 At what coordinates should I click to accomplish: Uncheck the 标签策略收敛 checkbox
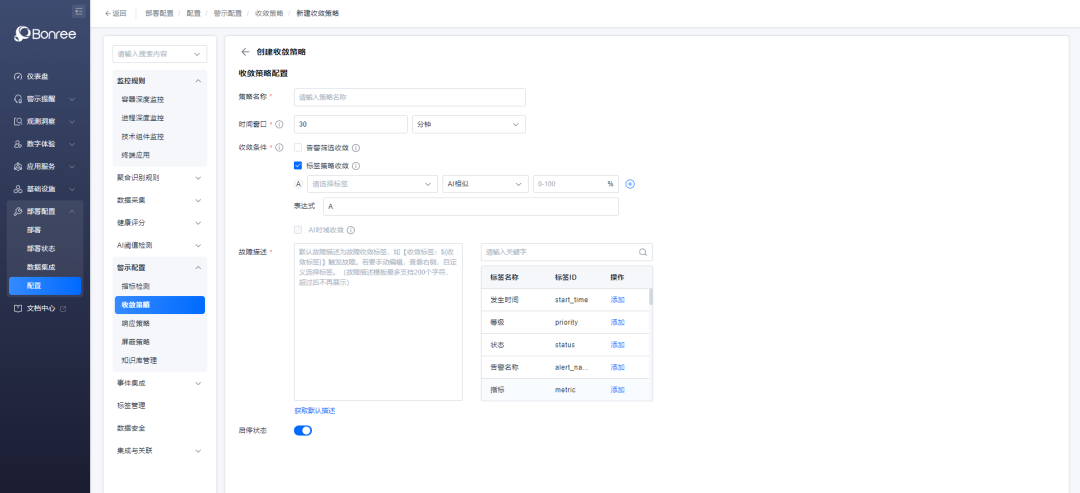tap(298, 166)
